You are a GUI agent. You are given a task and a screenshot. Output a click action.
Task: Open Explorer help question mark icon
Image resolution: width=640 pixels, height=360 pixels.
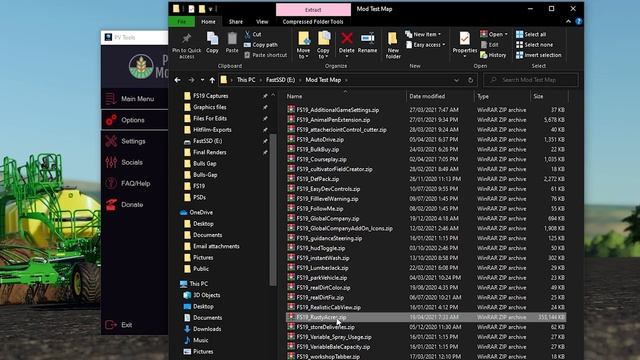coord(578,22)
